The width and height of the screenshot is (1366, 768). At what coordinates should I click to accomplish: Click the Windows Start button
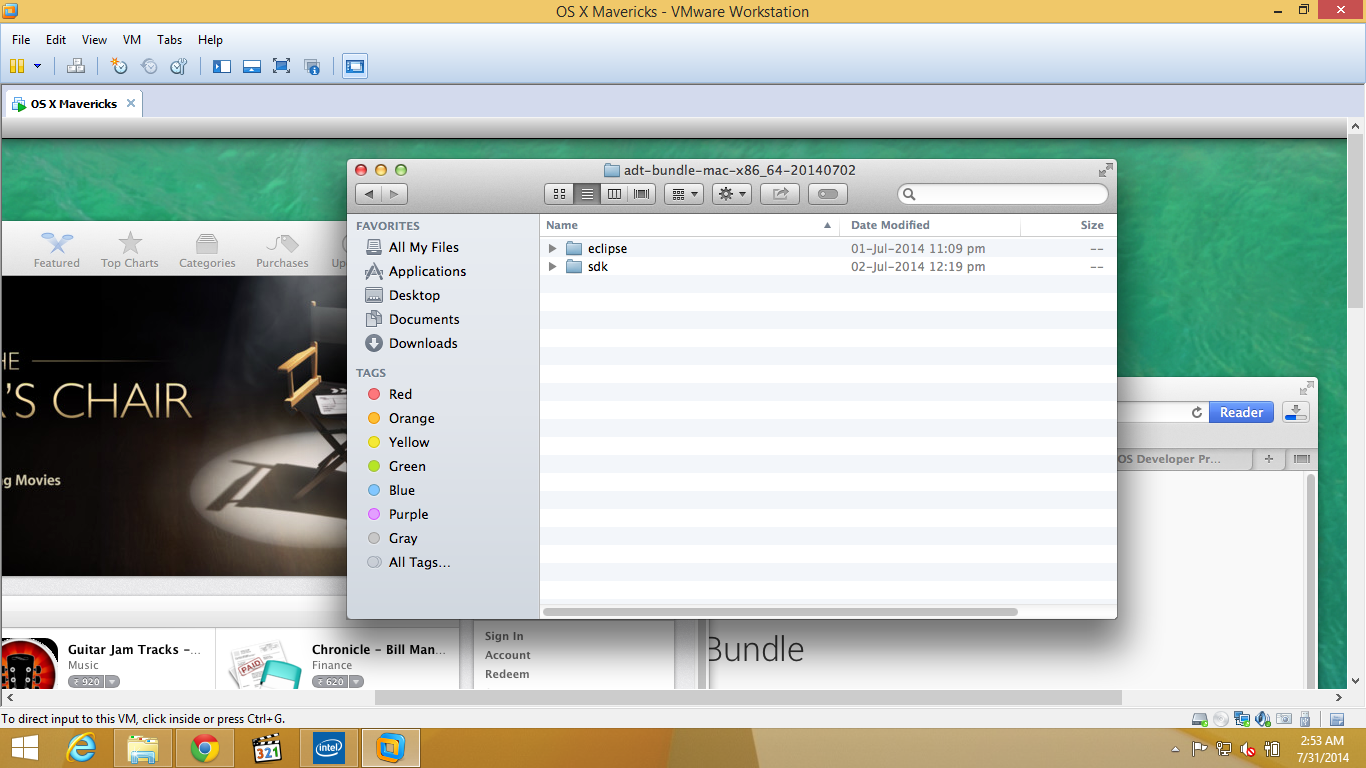(x=24, y=747)
